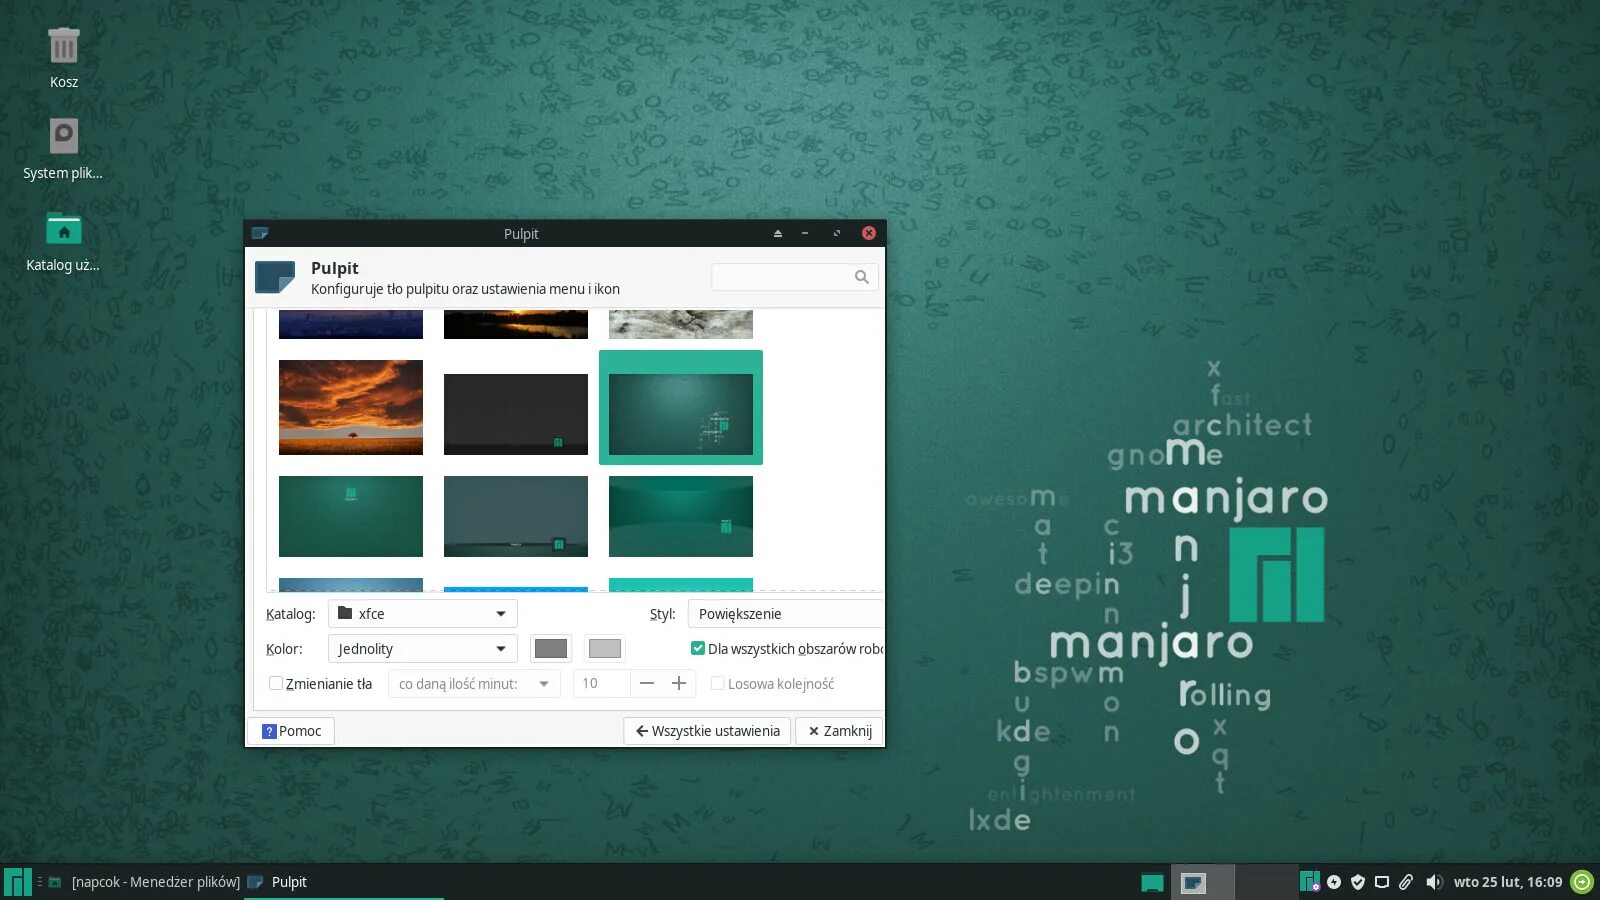Viewport: 1600px width, 900px height.
Task: Open the Manjaro settings tray icon
Action: (1310, 882)
